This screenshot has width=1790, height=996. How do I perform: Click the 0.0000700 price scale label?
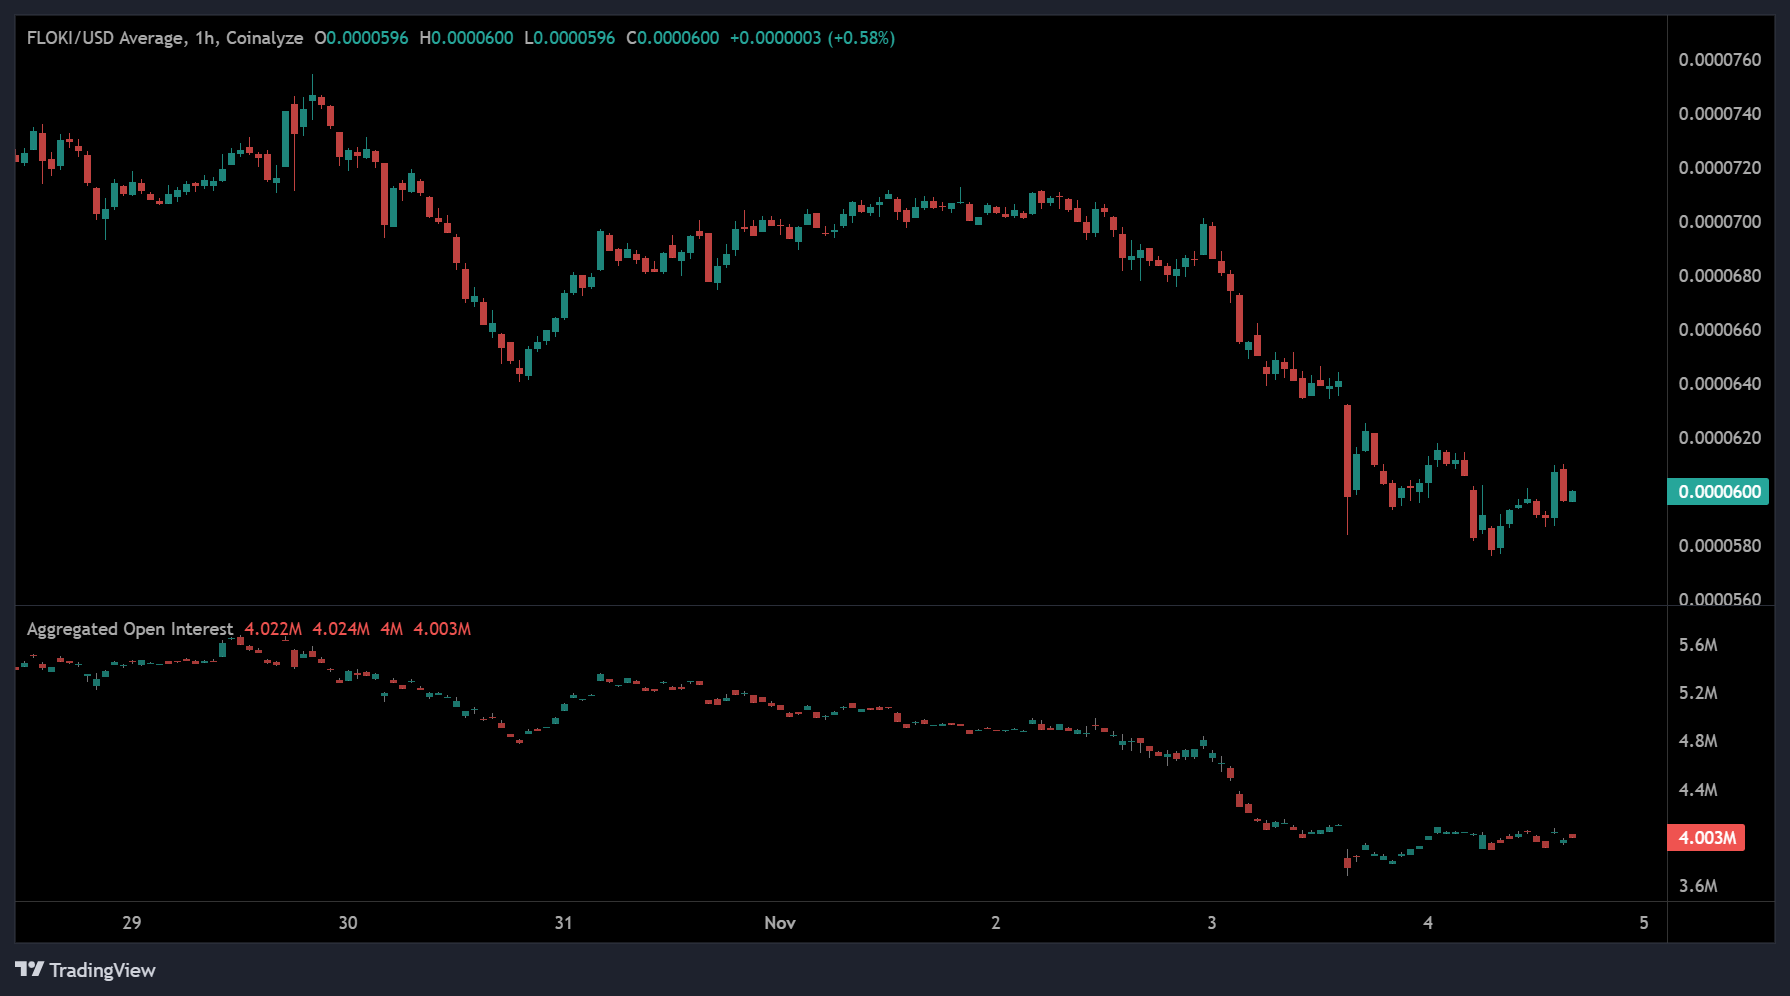coord(1719,222)
